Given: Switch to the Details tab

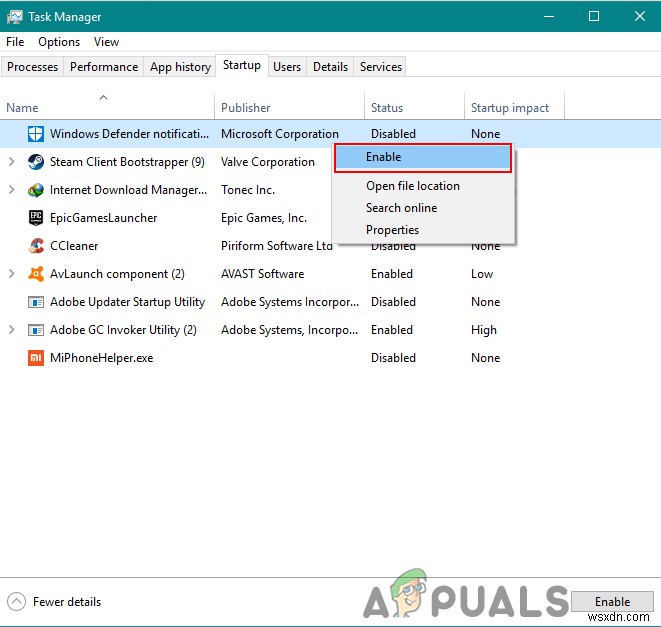Looking at the screenshot, I should coord(330,67).
